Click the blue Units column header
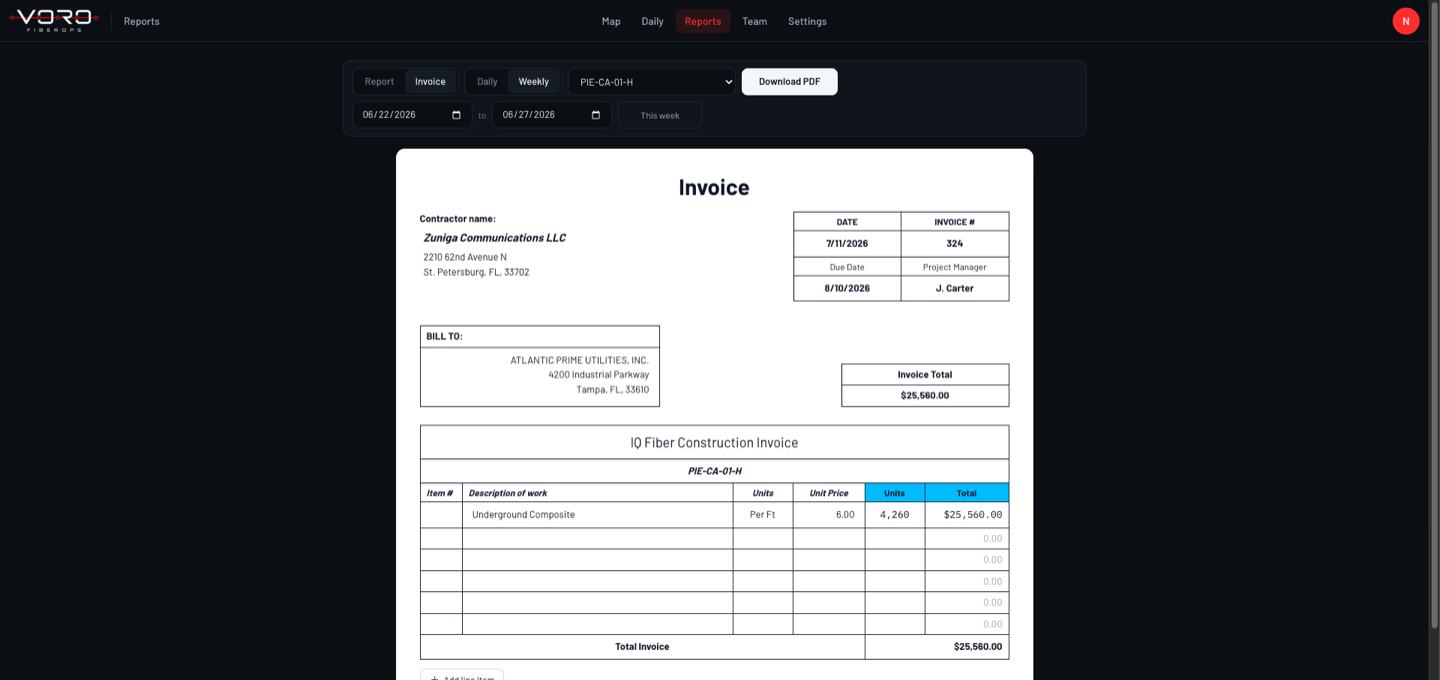 tap(895, 493)
